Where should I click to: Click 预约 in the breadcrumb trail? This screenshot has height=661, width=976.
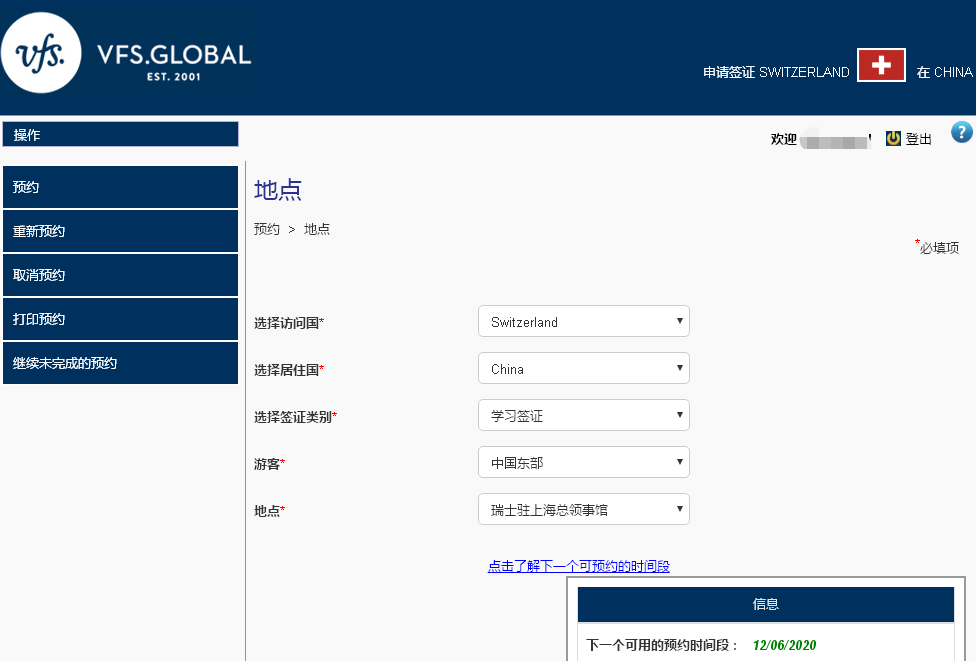267,229
